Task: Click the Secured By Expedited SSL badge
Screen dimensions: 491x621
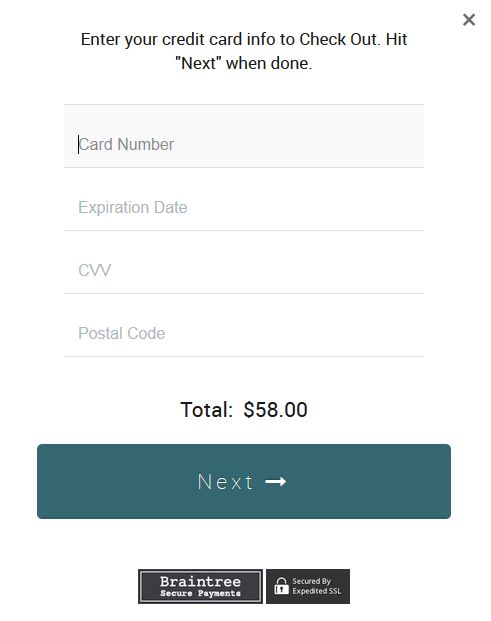Action: (308, 587)
